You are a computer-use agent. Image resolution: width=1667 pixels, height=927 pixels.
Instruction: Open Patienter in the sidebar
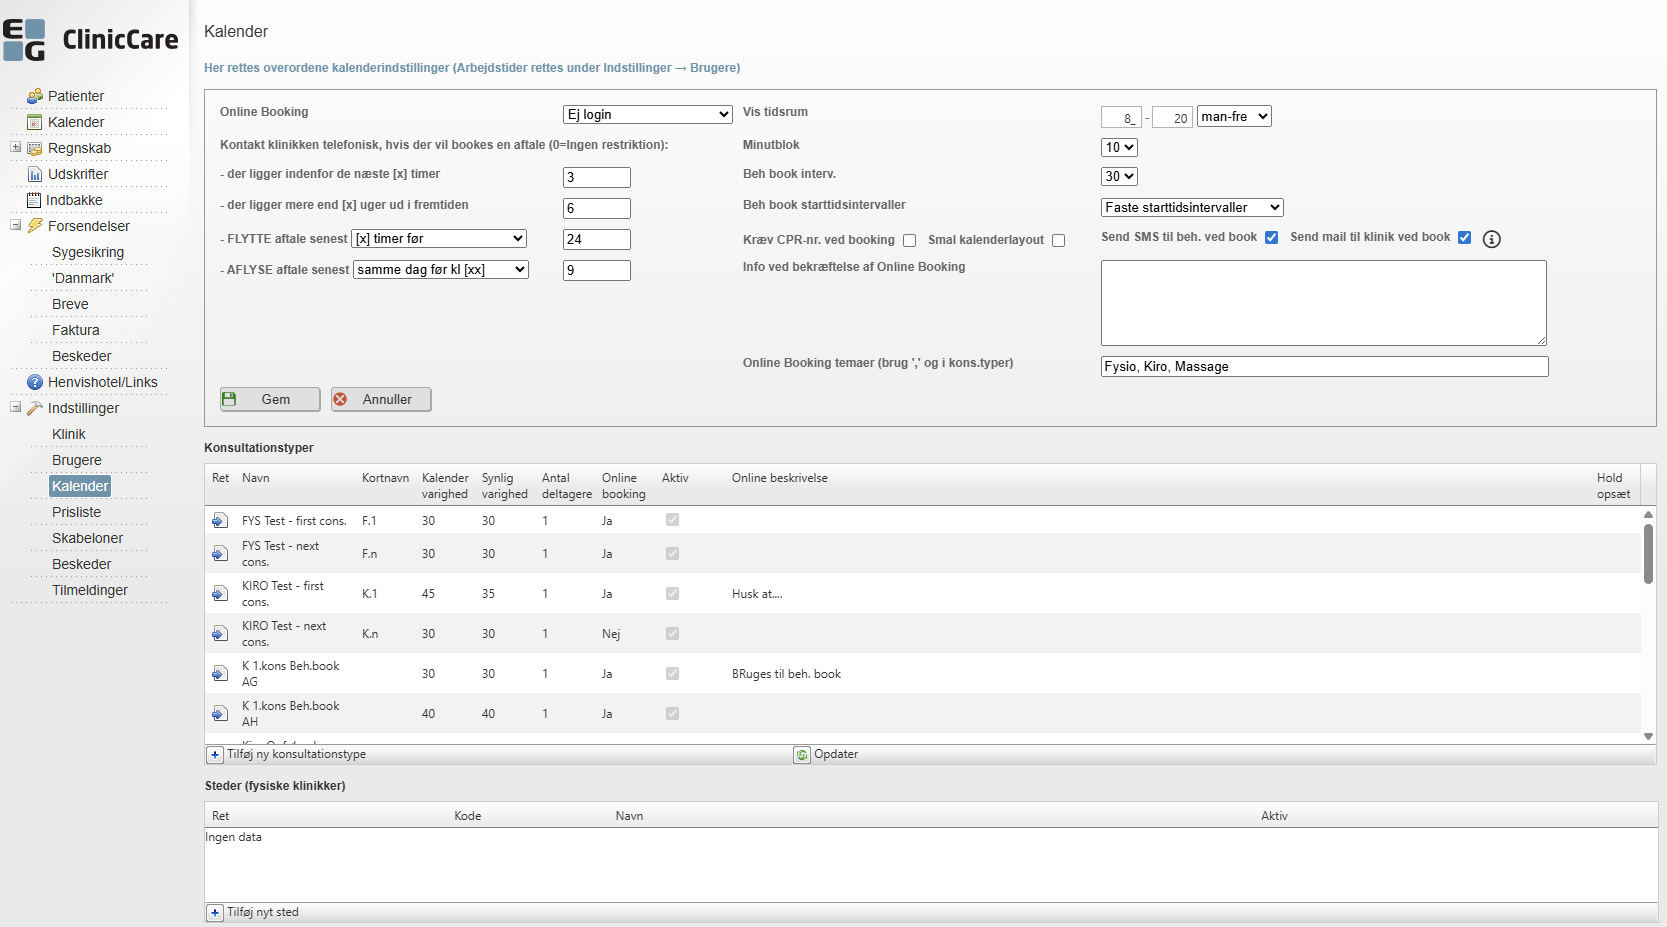point(76,96)
